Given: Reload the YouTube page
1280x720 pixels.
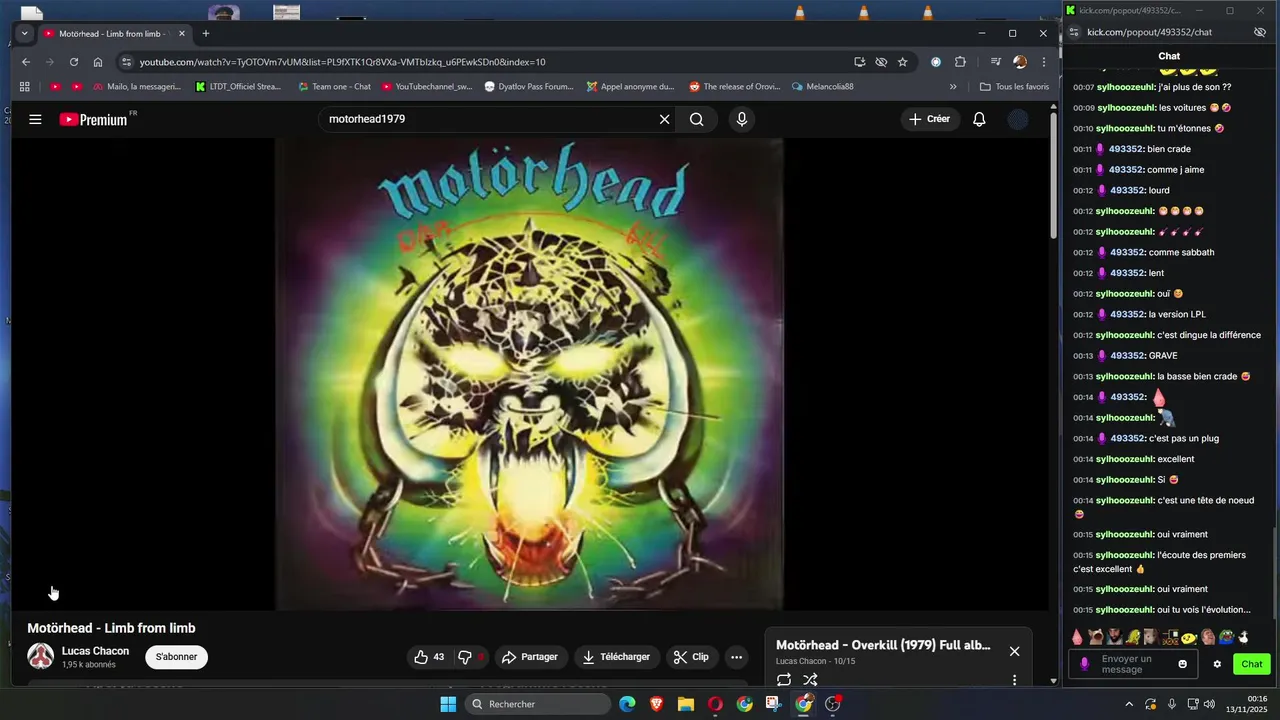Looking at the screenshot, I should point(74,62).
